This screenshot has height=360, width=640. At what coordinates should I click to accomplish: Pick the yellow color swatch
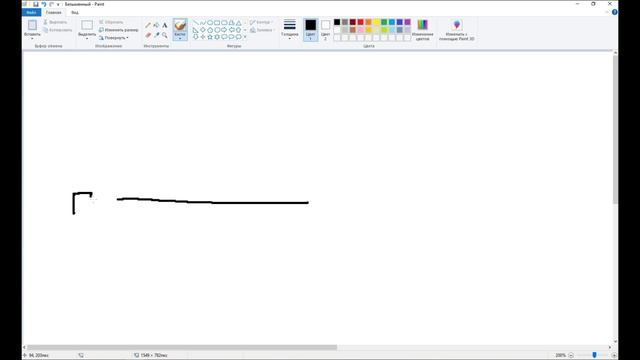click(x=376, y=22)
